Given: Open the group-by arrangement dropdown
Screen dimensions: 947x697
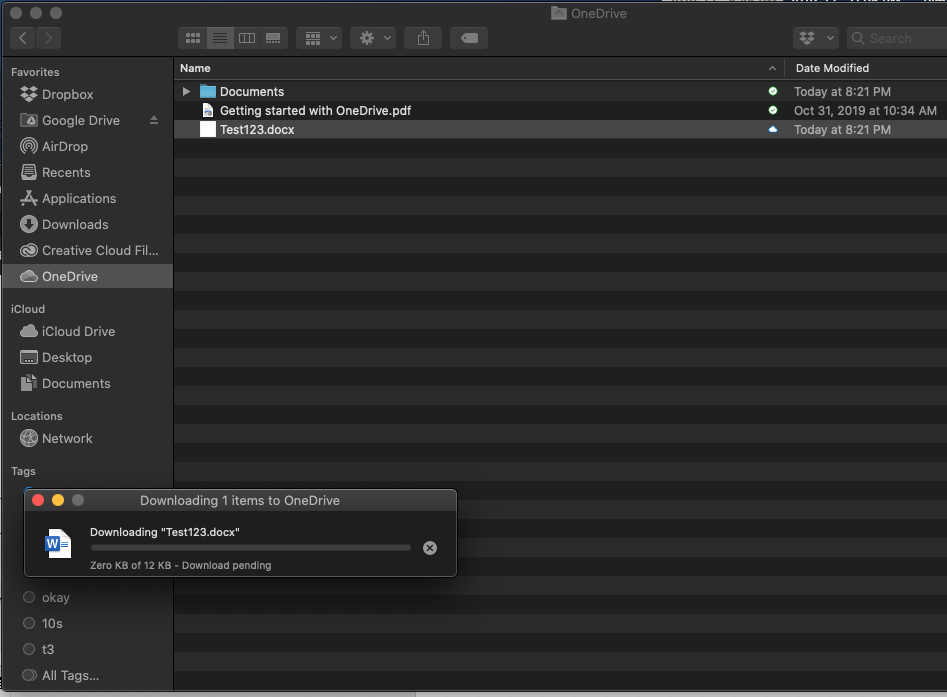Looking at the screenshot, I should pyautogui.click(x=319, y=38).
